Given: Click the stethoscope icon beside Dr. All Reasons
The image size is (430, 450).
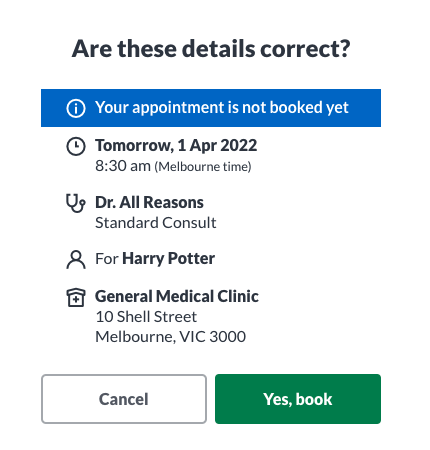Looking at the screenshot, I should click(x=76, y=203).
